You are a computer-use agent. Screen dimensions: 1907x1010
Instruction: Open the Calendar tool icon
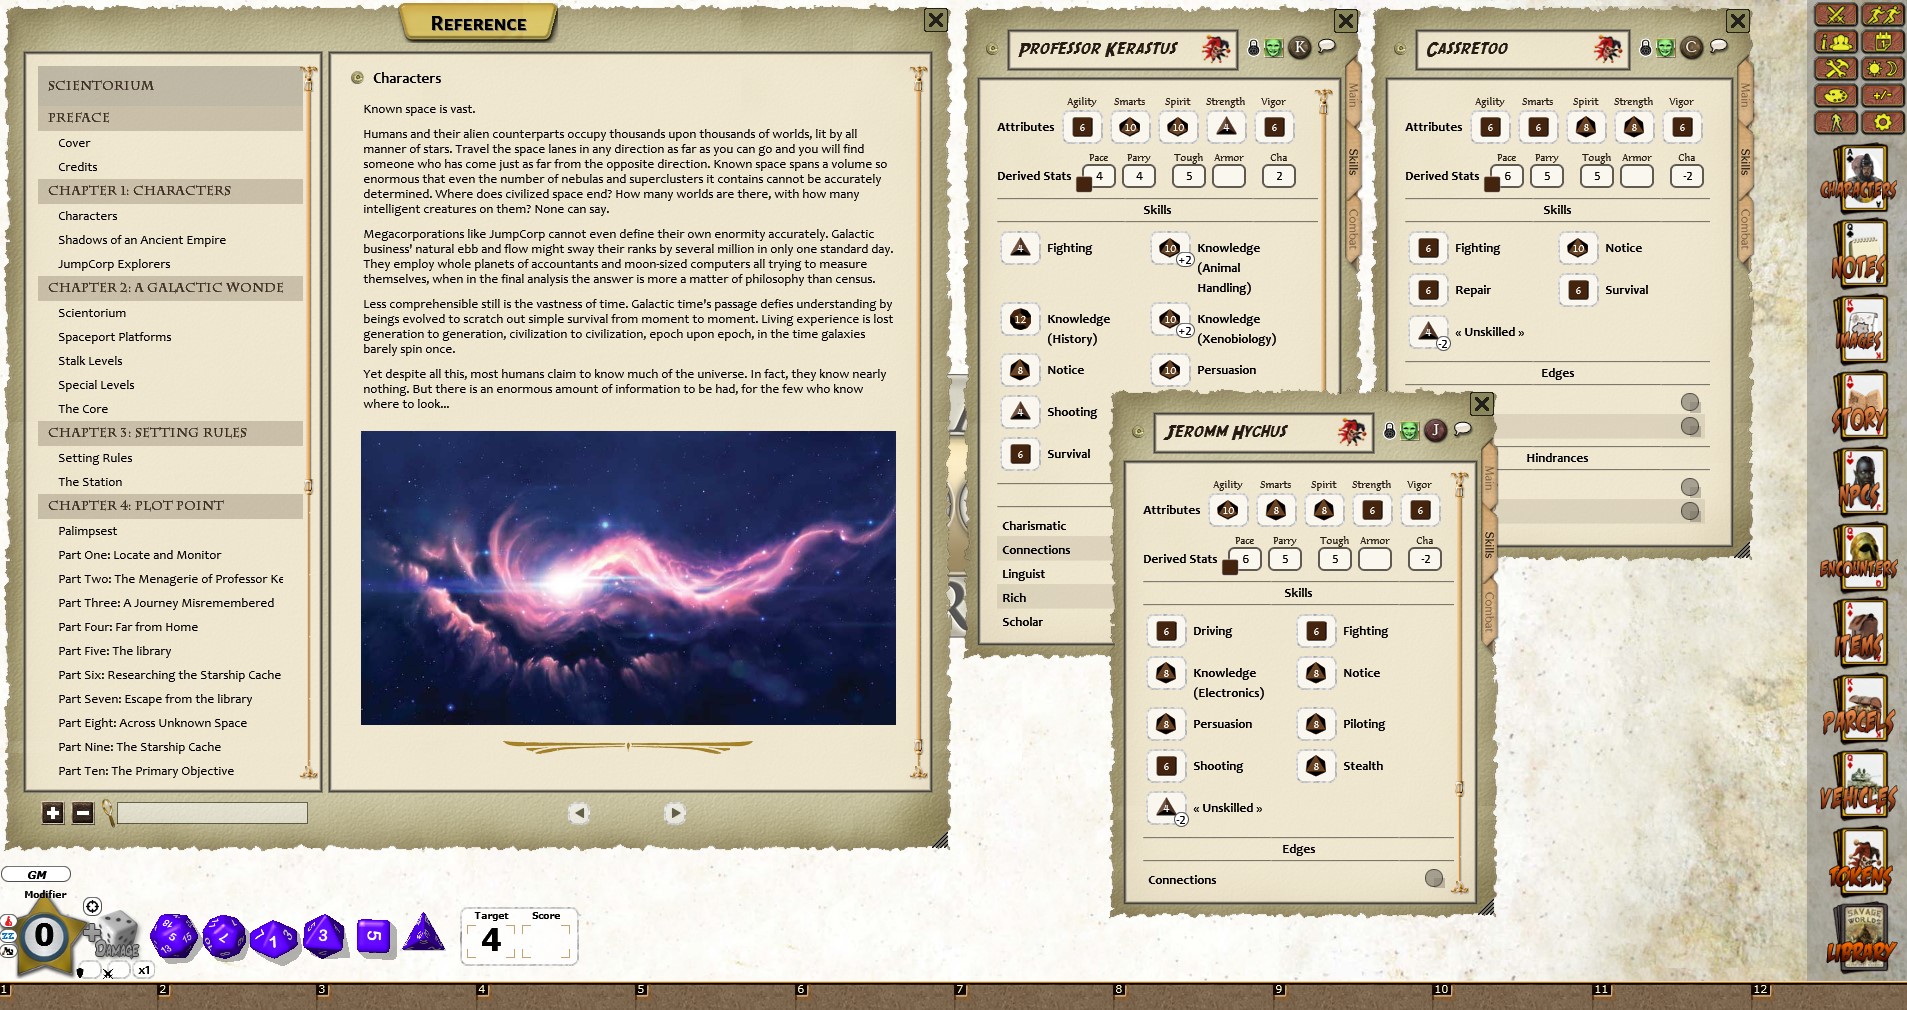pyautogui.click(x=1883, y=41)
